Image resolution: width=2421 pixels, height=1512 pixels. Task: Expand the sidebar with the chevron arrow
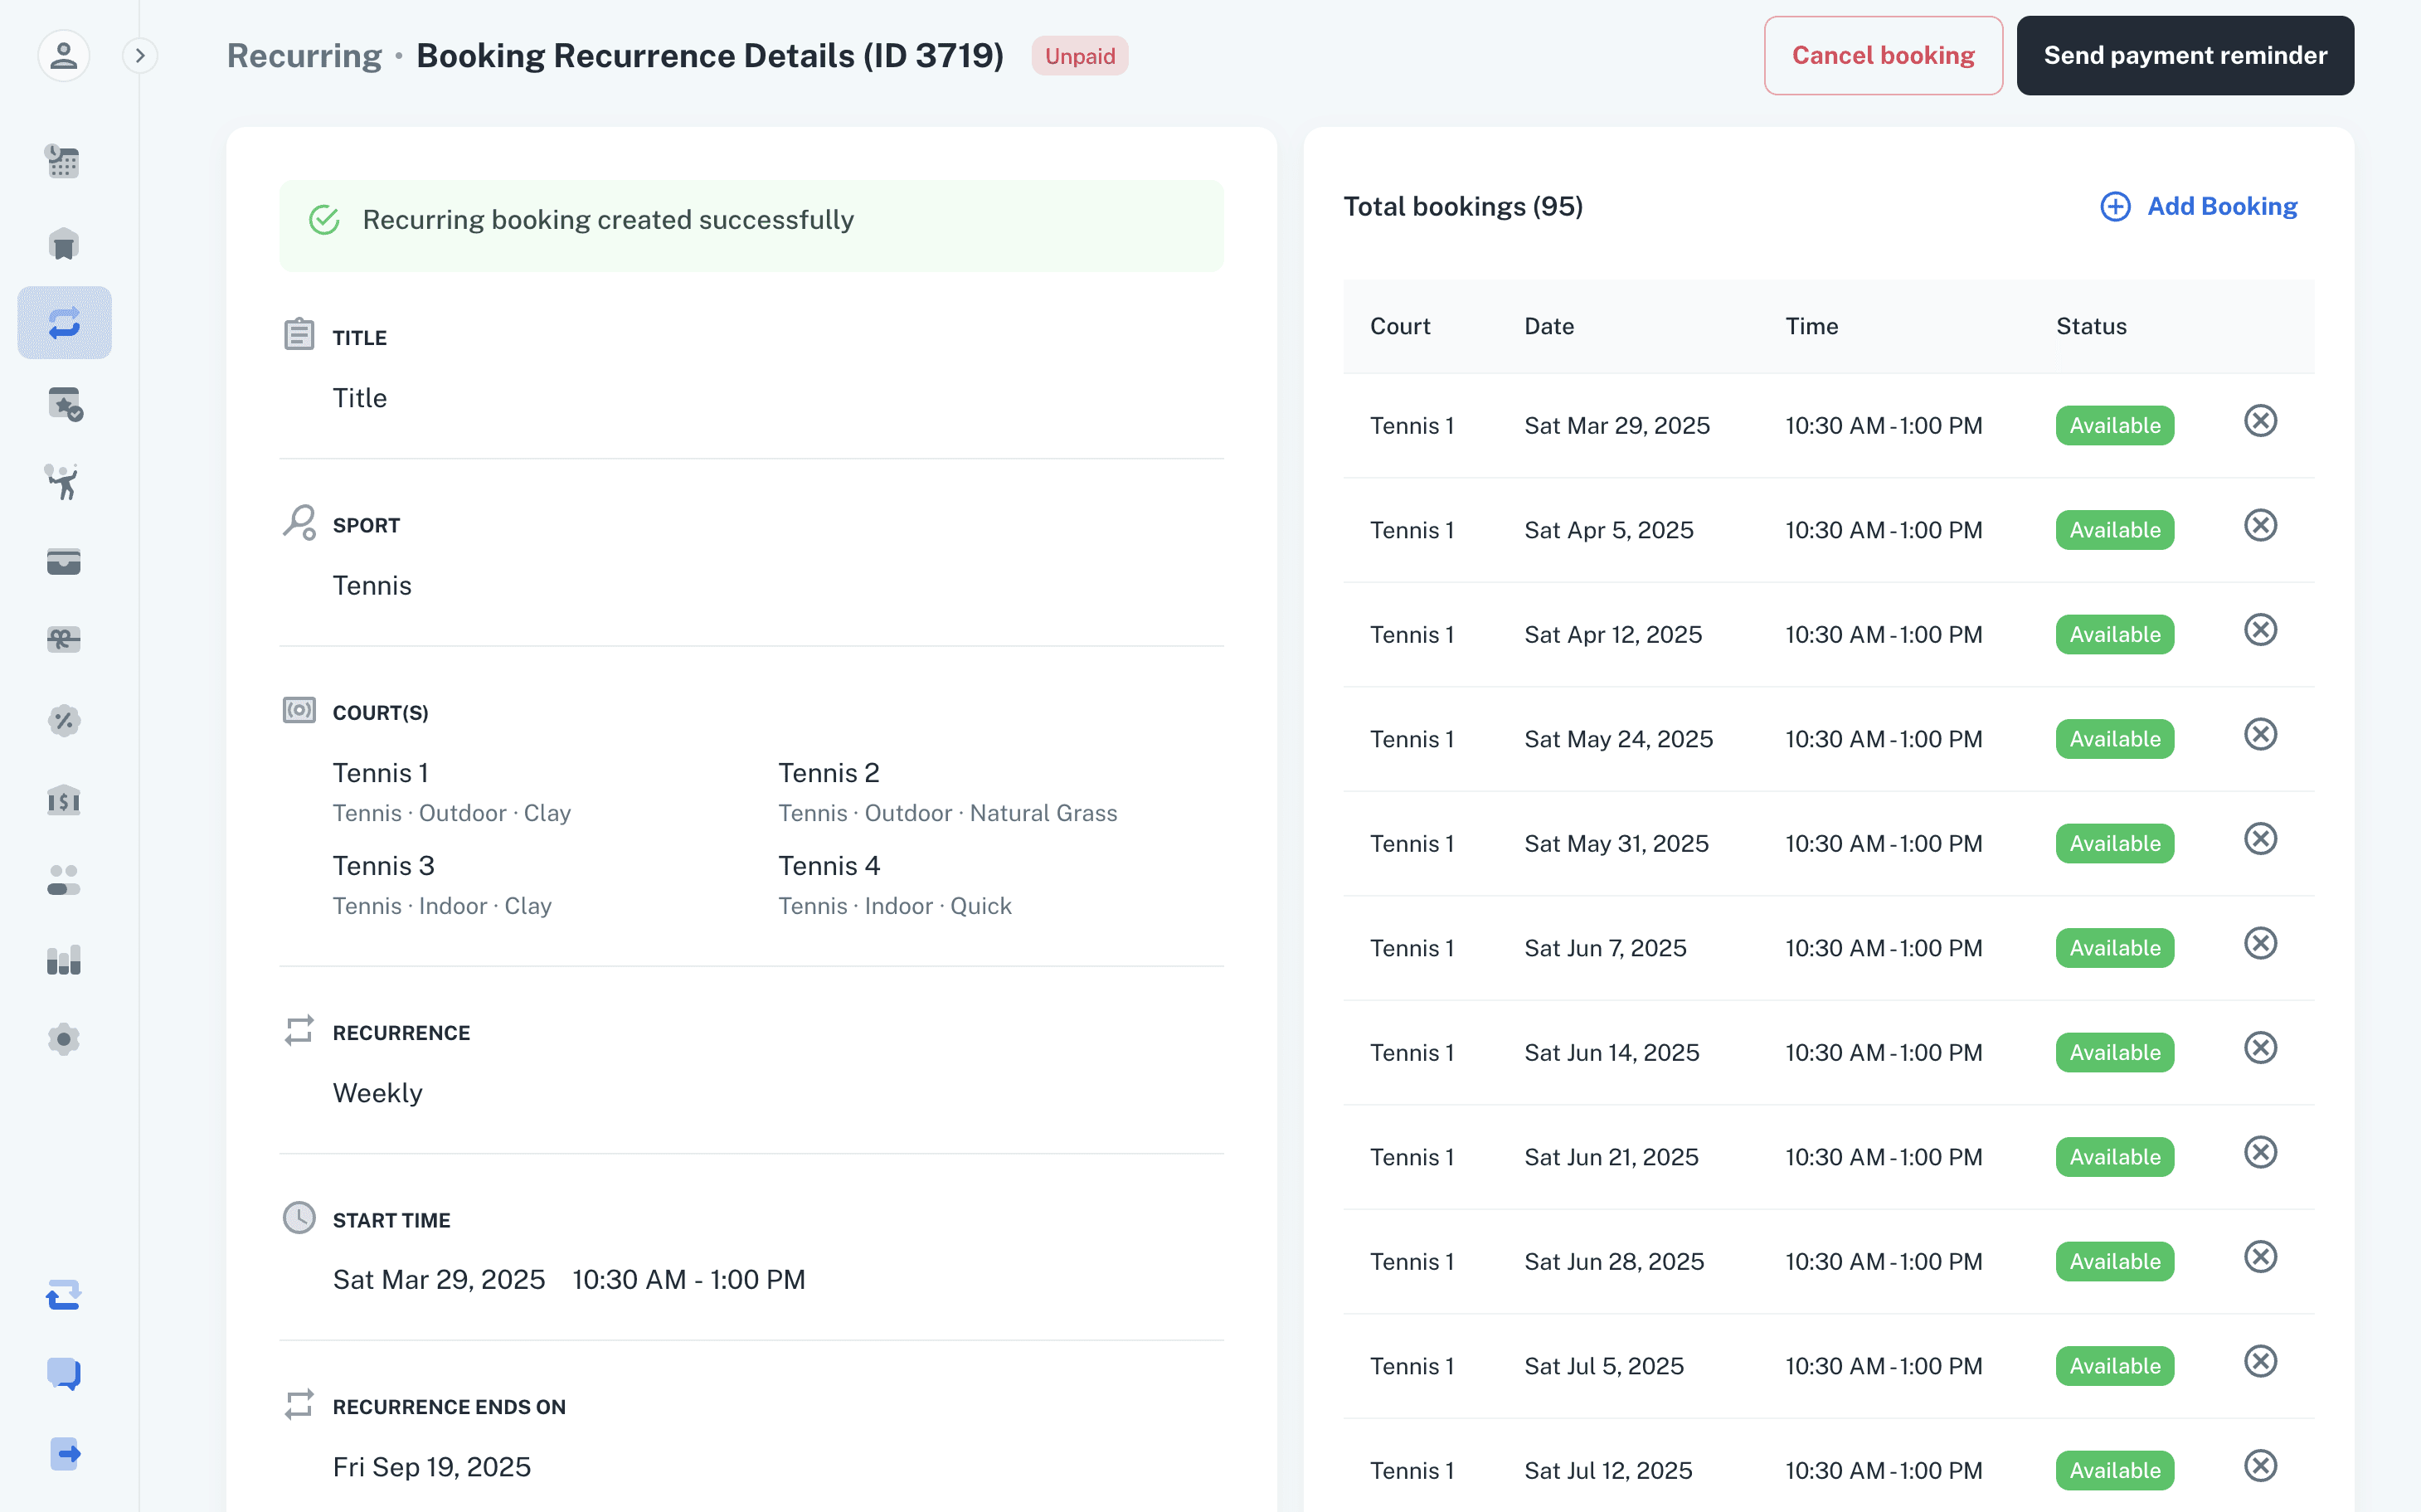tap(140, 55)
